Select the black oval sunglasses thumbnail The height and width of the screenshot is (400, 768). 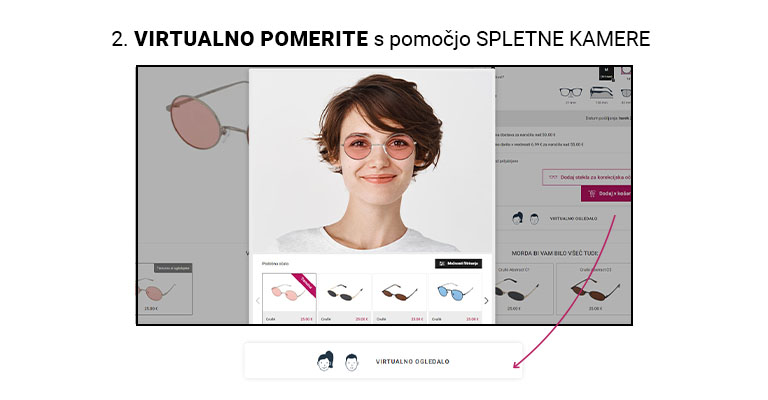[x=345, y=298]
